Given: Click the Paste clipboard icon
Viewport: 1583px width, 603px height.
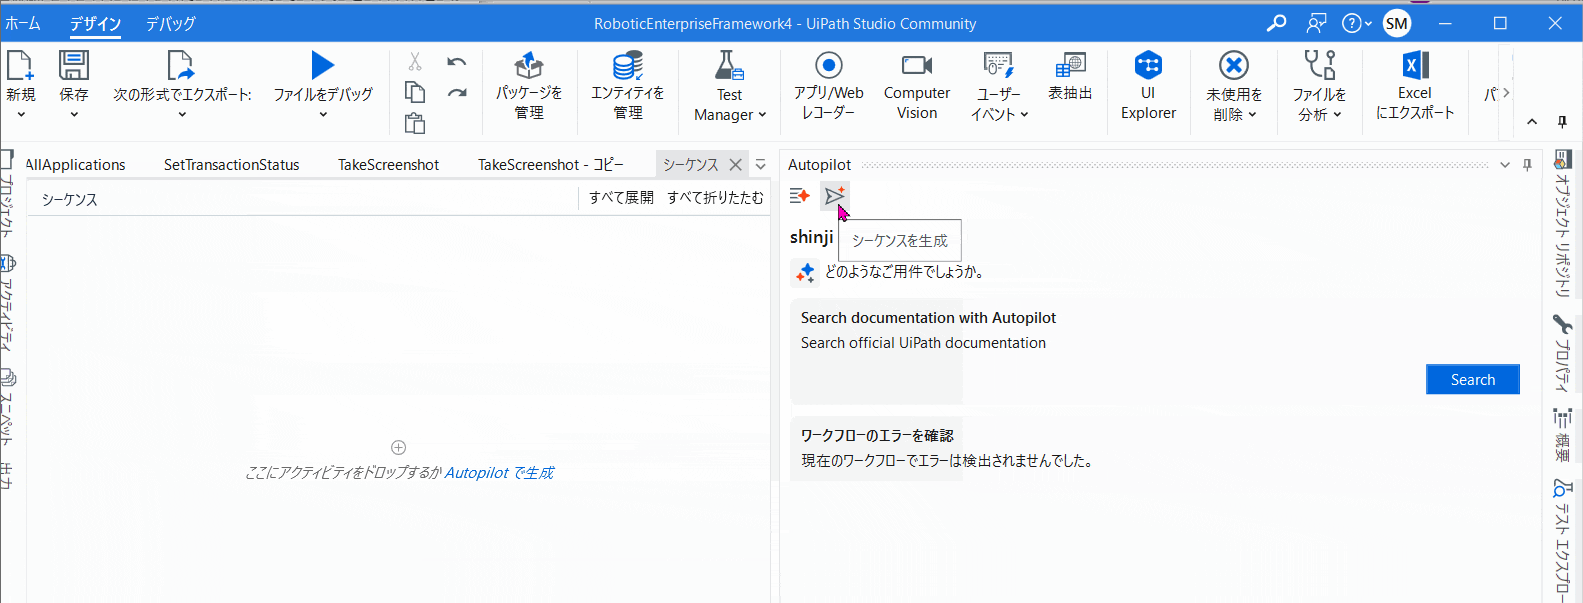Looking at the screenshot, I should 414,123.
